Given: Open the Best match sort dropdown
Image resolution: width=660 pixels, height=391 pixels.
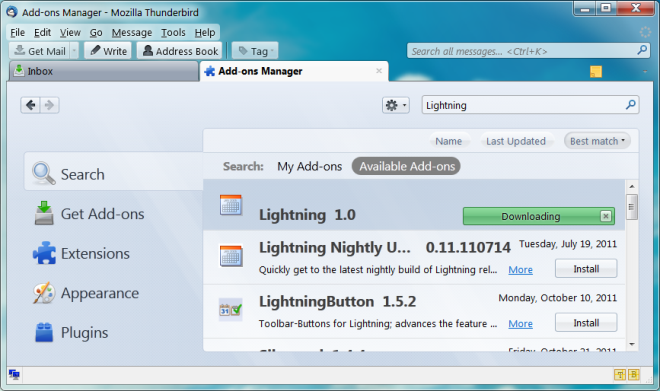Looking at the screenshot, I should tap(597, 141).
